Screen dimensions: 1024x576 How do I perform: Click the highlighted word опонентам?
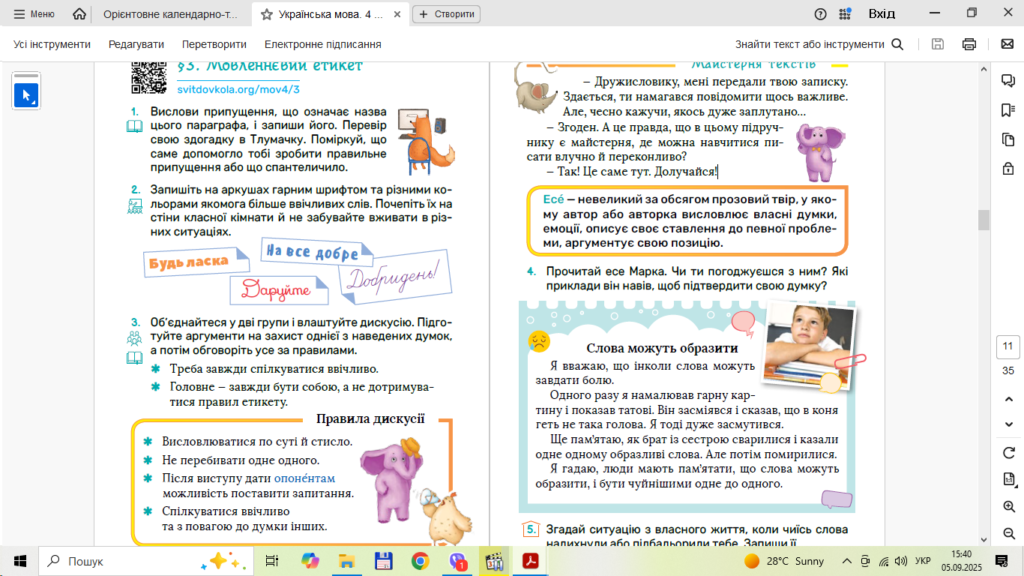tap(304, 478)
